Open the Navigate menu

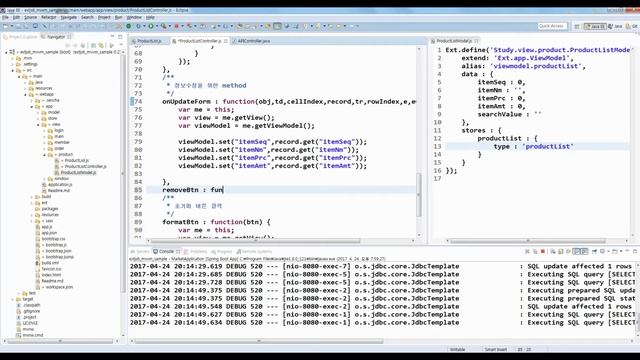click(69, 18)
